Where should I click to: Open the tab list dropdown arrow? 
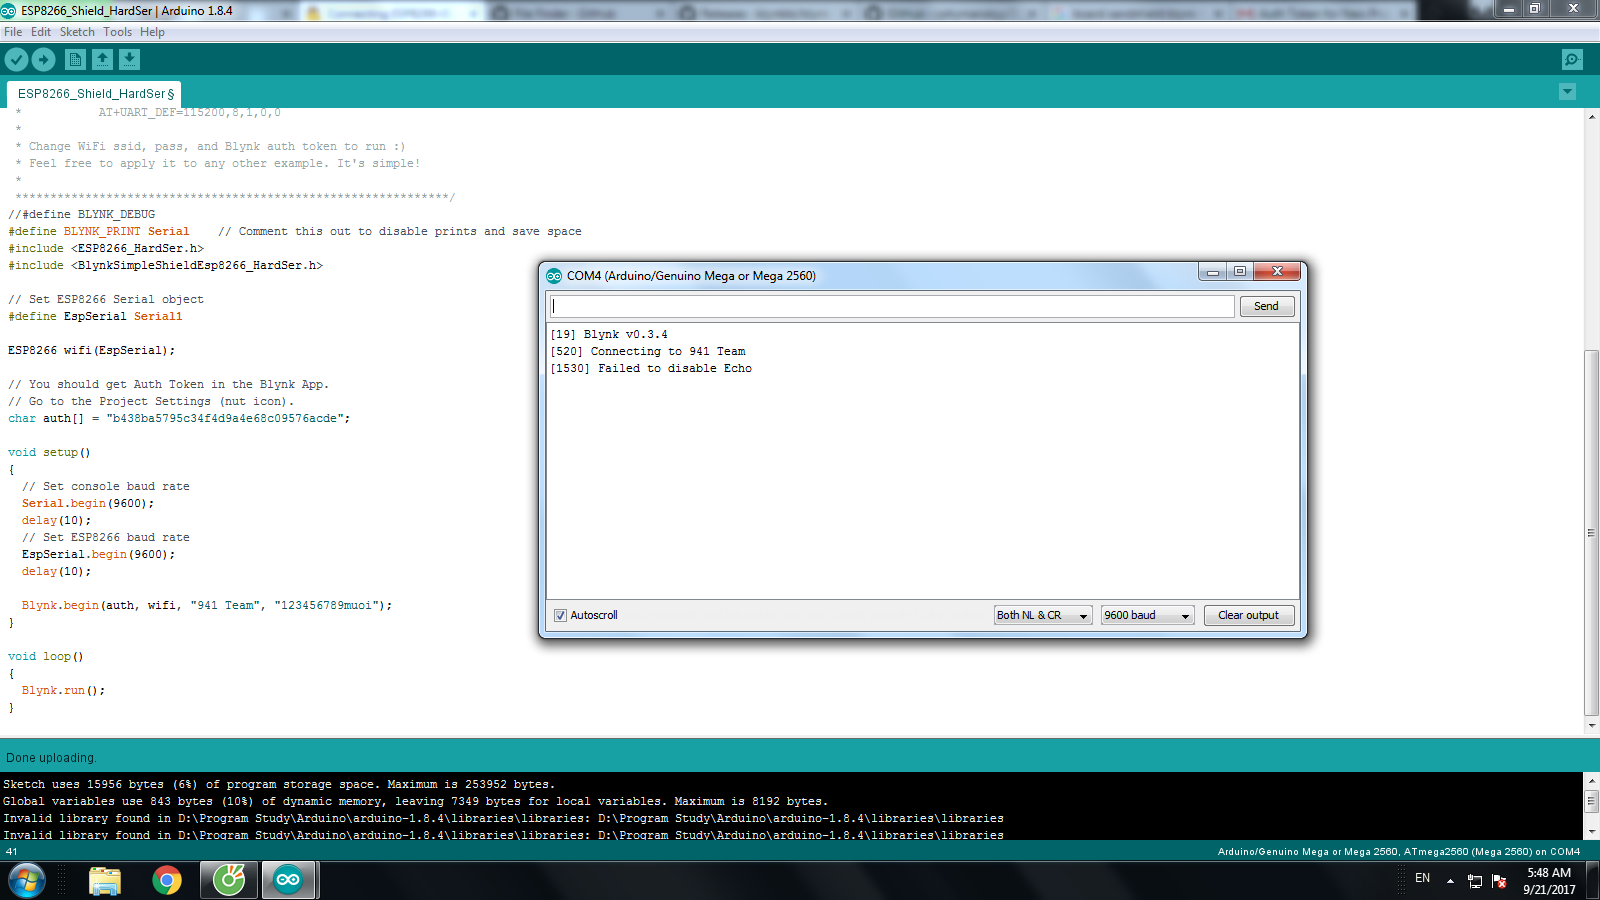(1567, 91)
